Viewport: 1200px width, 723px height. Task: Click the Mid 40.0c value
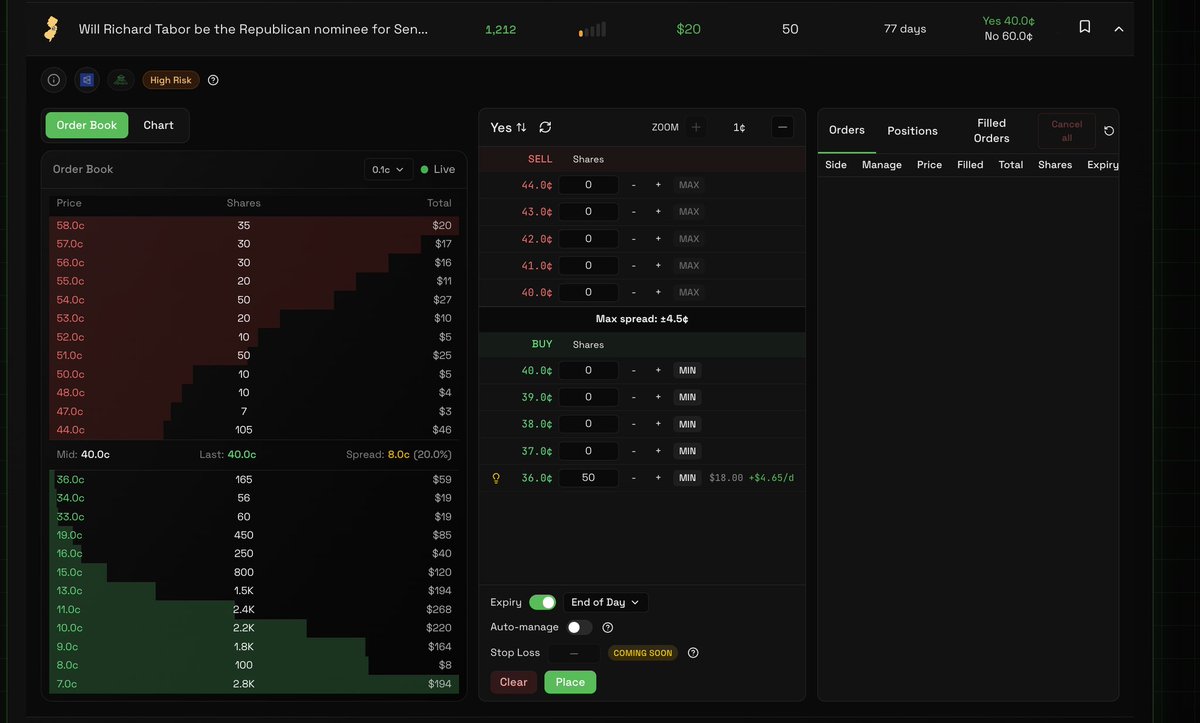coord(82,455)
